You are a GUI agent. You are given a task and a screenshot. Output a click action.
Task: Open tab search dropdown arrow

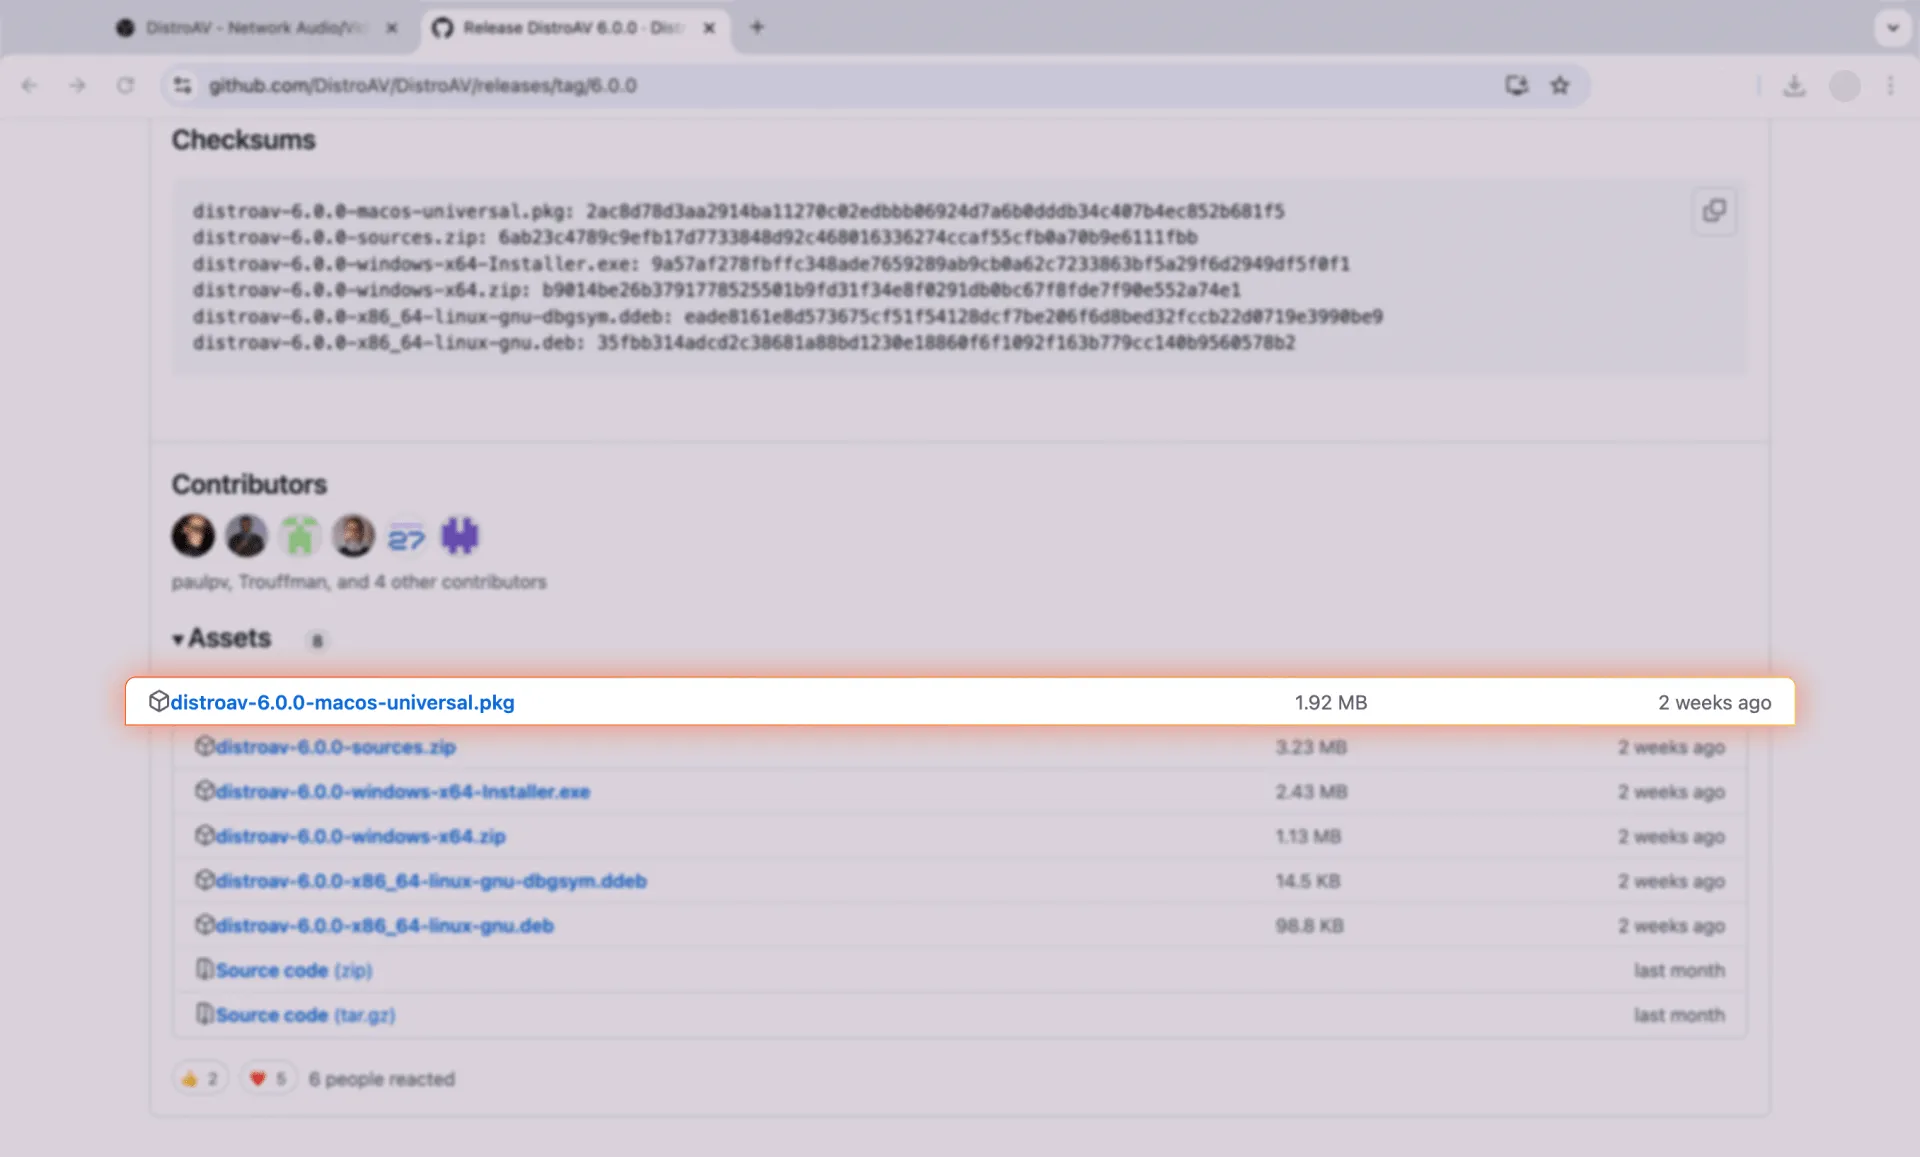(1893, 28)
